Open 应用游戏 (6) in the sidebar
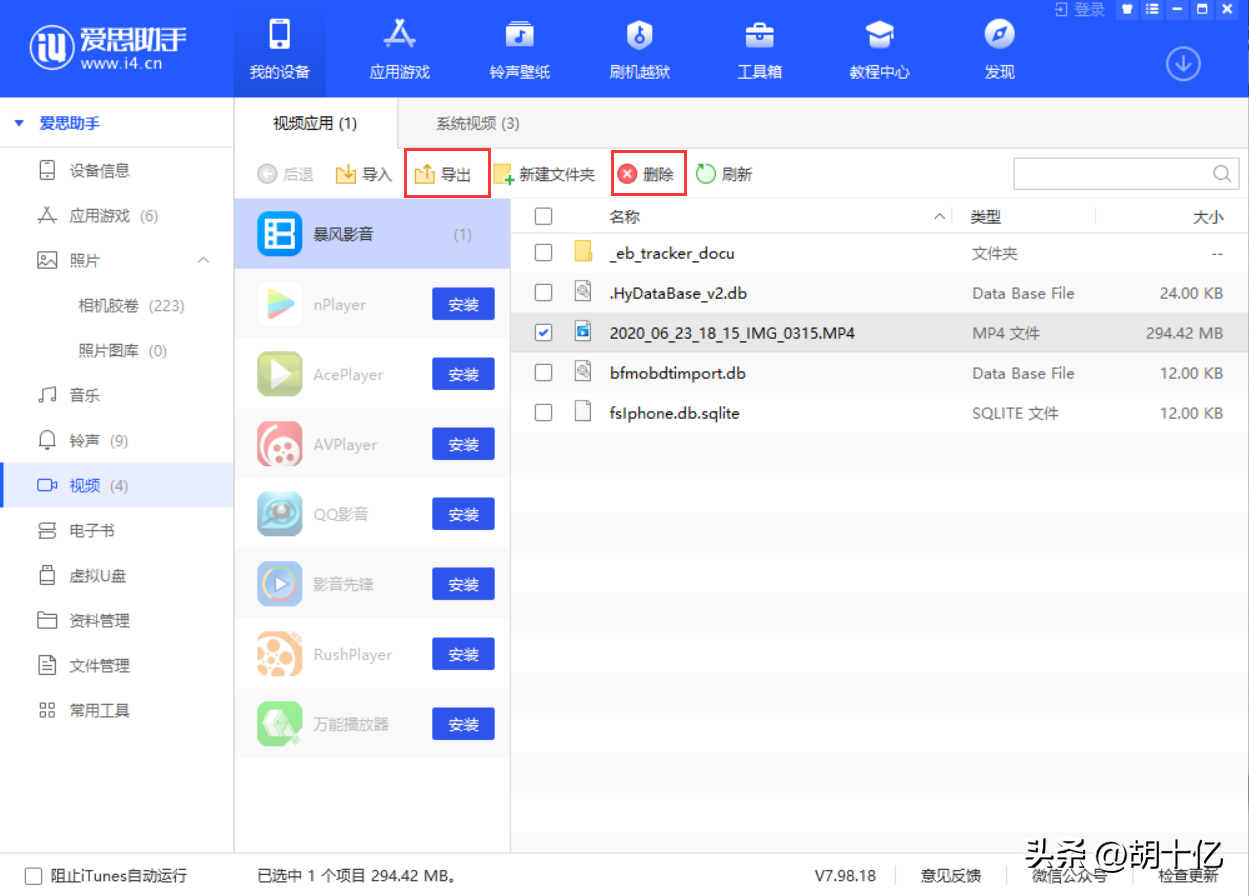 point(117,216)
